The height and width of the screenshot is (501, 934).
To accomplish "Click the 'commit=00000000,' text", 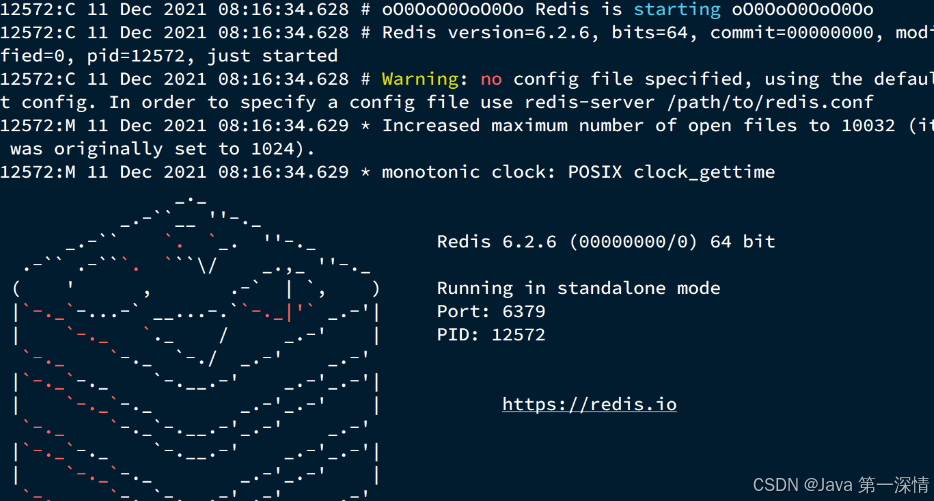I will tap(797, 33).
